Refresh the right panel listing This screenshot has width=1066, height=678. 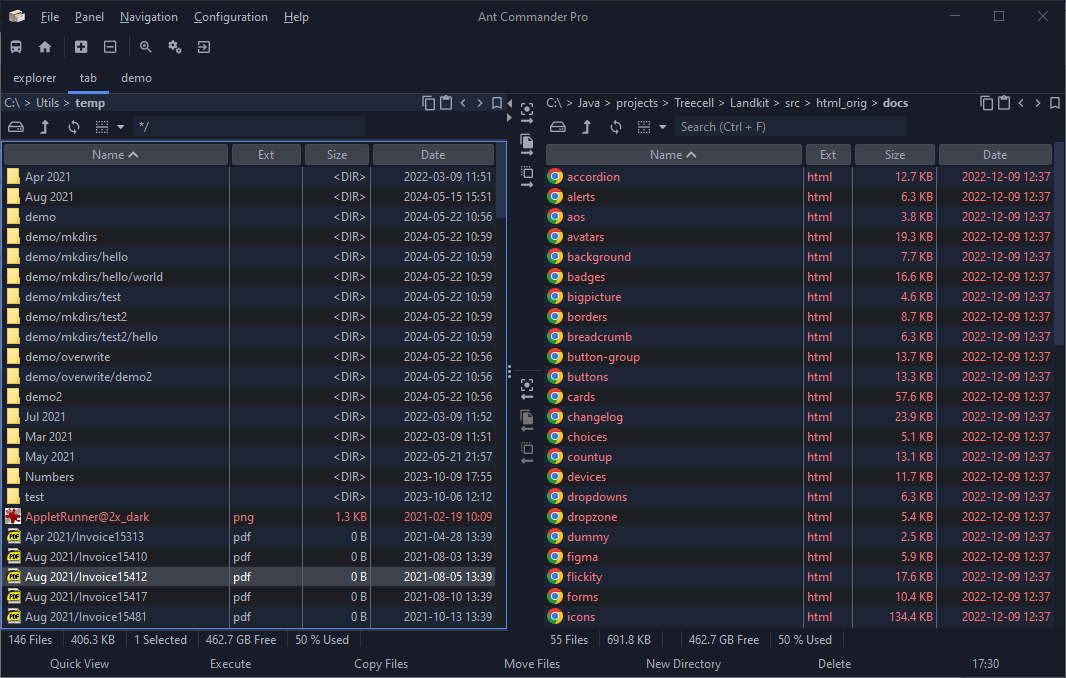pos(616,127)
